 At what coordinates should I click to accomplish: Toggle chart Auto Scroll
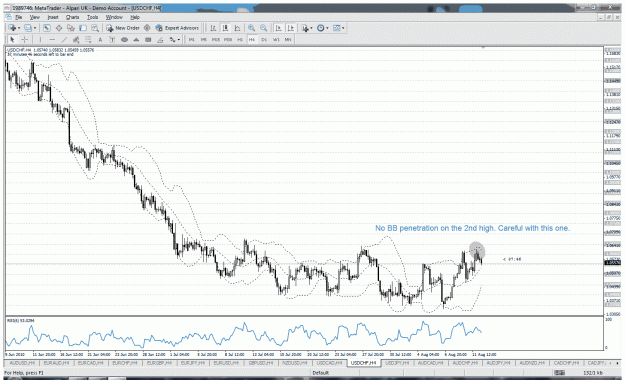pos(279,28)
